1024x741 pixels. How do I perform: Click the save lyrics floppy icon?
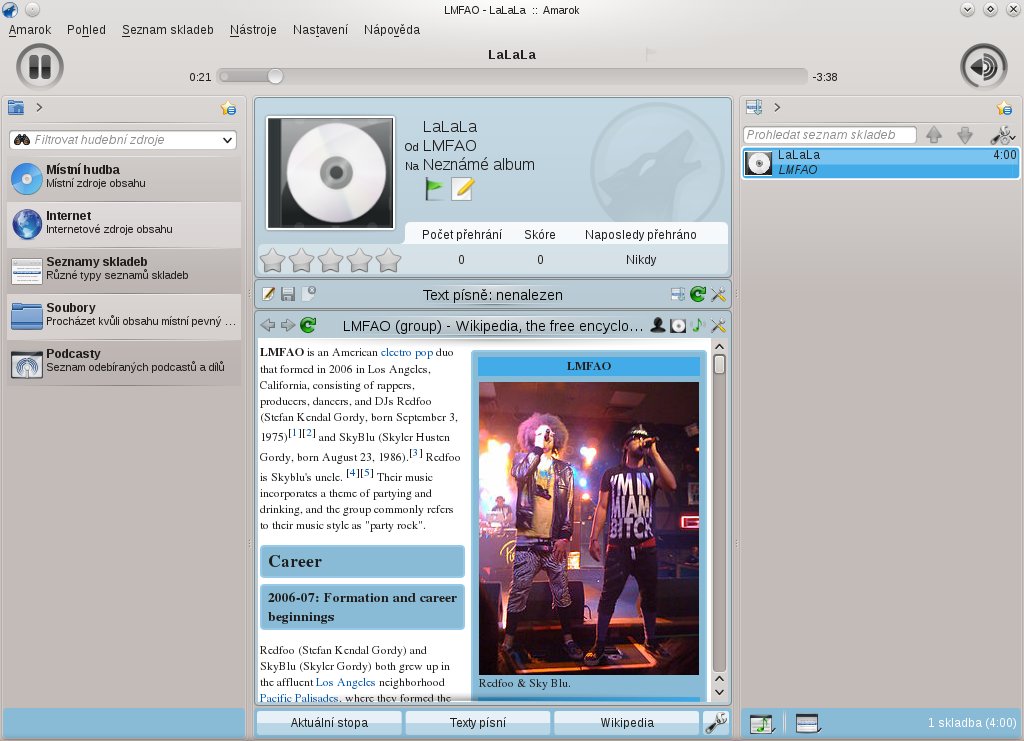(x=288, y=294)
